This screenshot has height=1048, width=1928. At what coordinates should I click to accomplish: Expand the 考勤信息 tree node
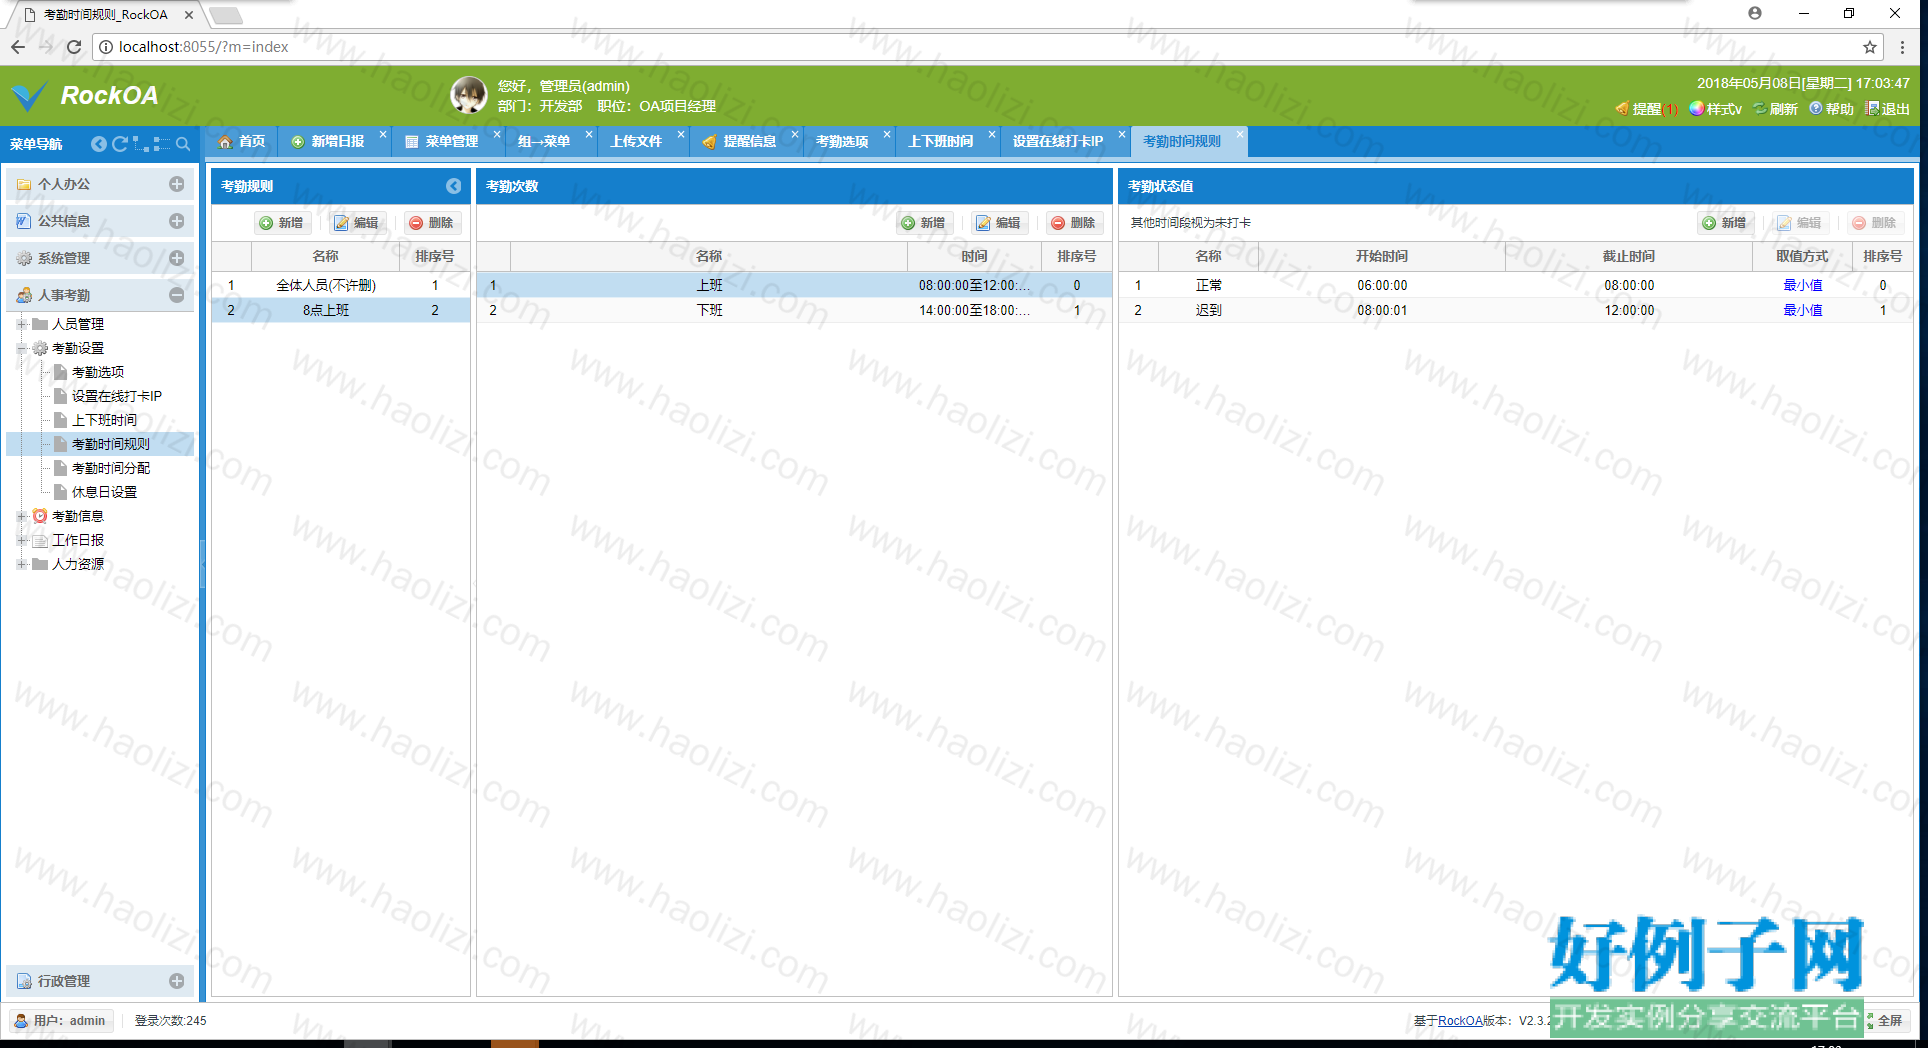(21, 516)
